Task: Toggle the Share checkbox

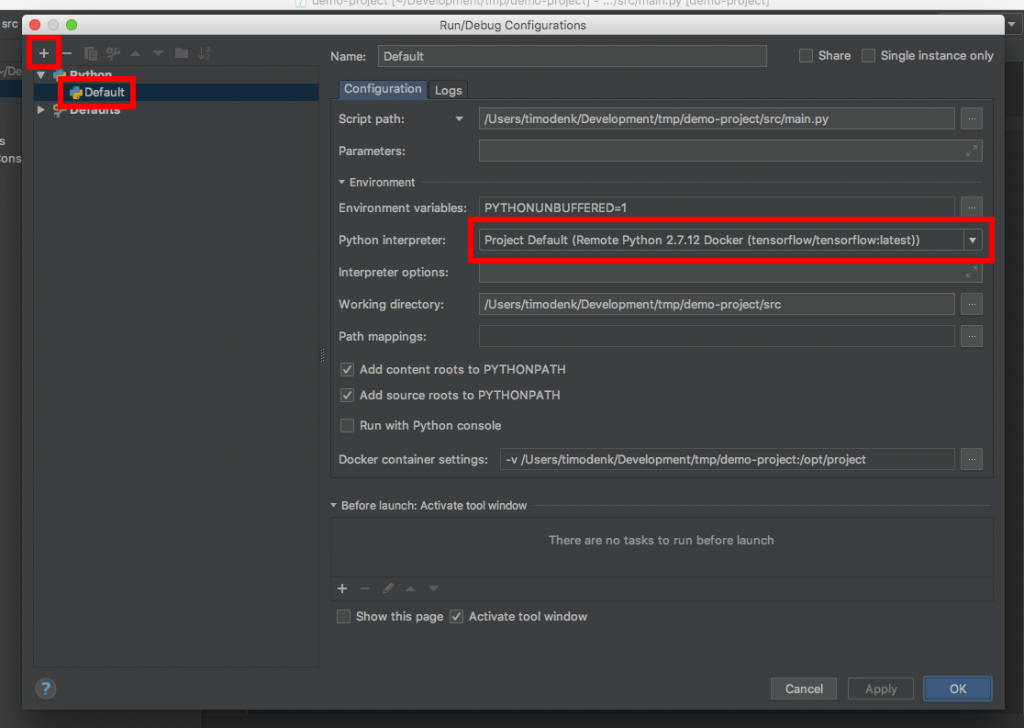Action: 806,55
